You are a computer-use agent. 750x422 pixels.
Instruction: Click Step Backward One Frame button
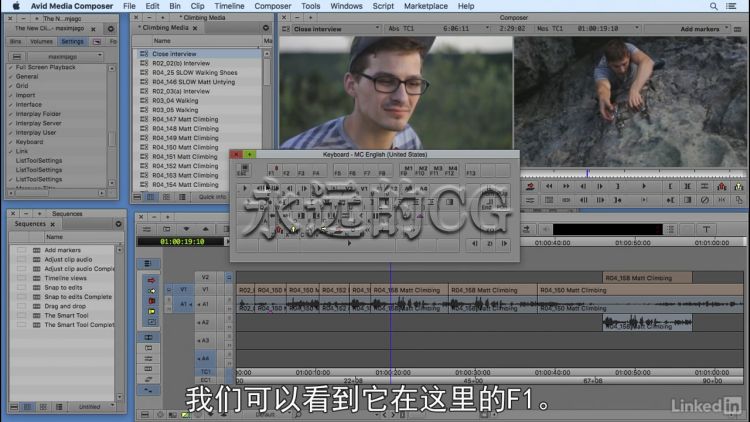point(583,186)
